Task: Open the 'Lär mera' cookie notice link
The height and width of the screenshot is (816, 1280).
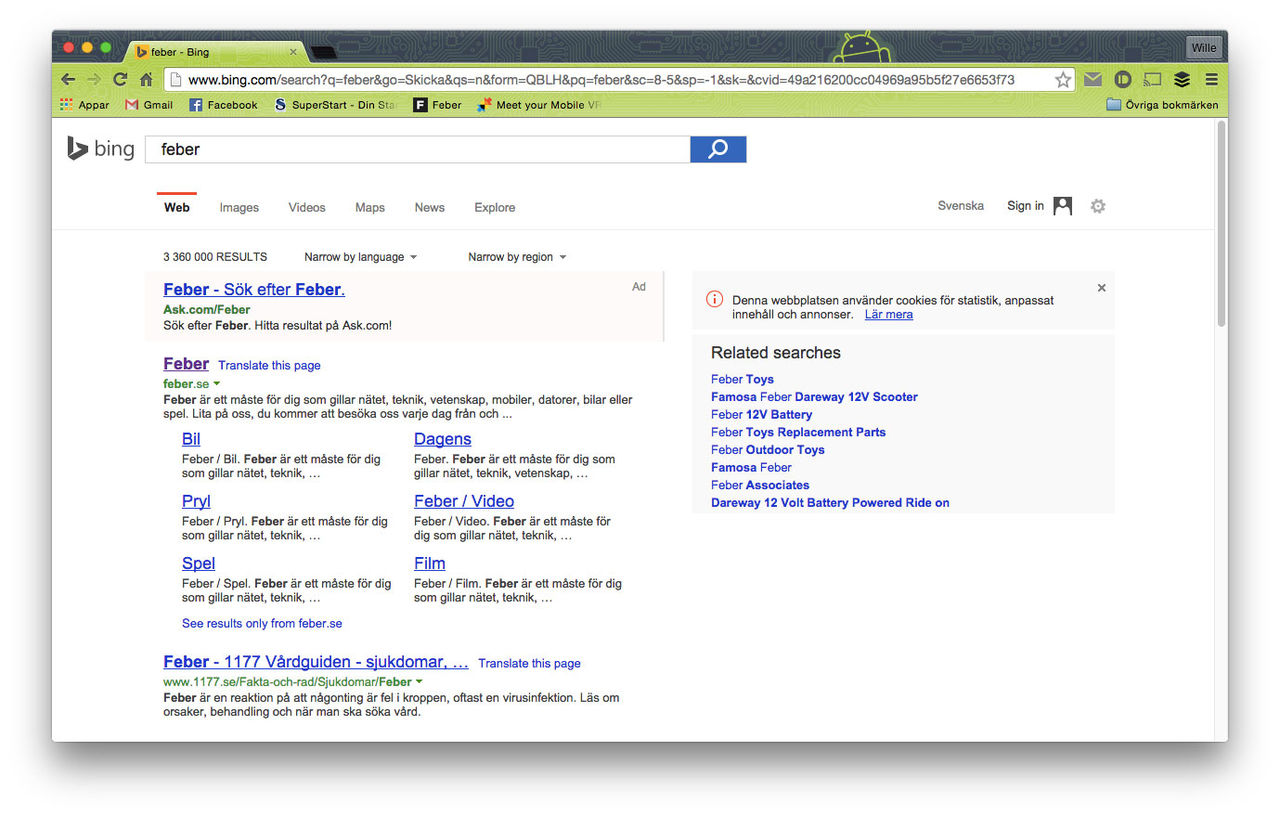Action: tap(888, 313)
